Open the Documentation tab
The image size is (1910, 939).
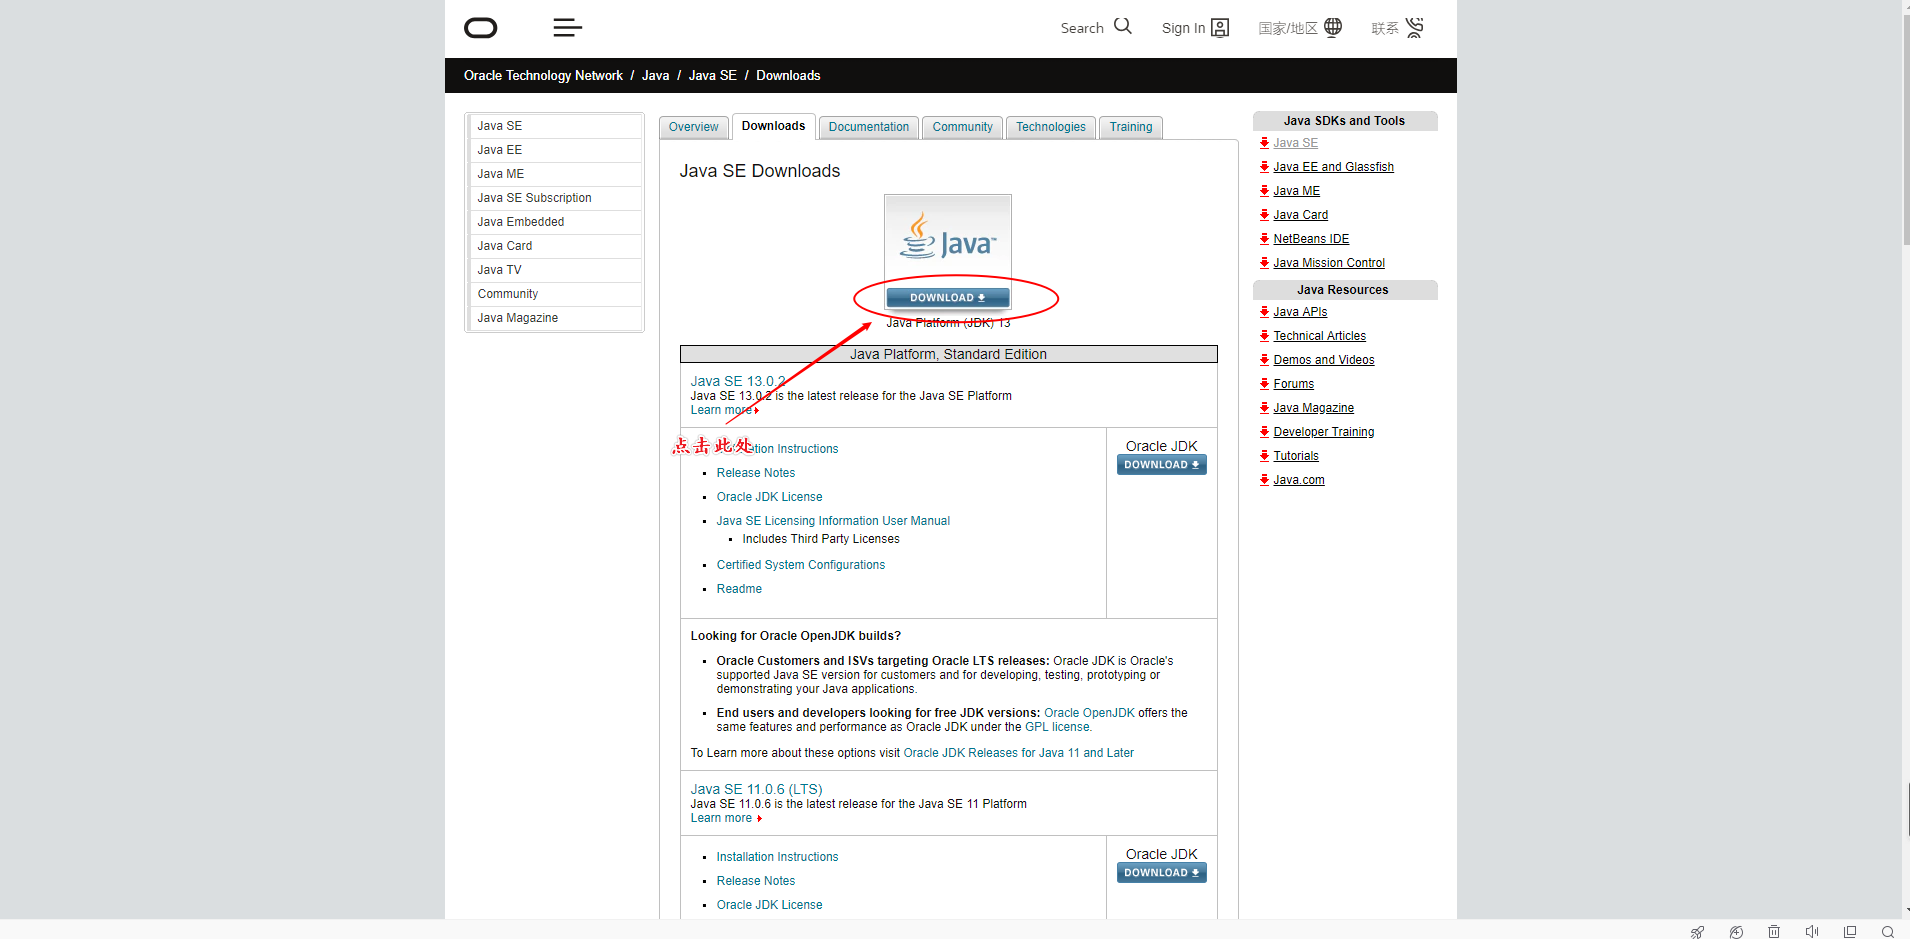click(869, 127)
